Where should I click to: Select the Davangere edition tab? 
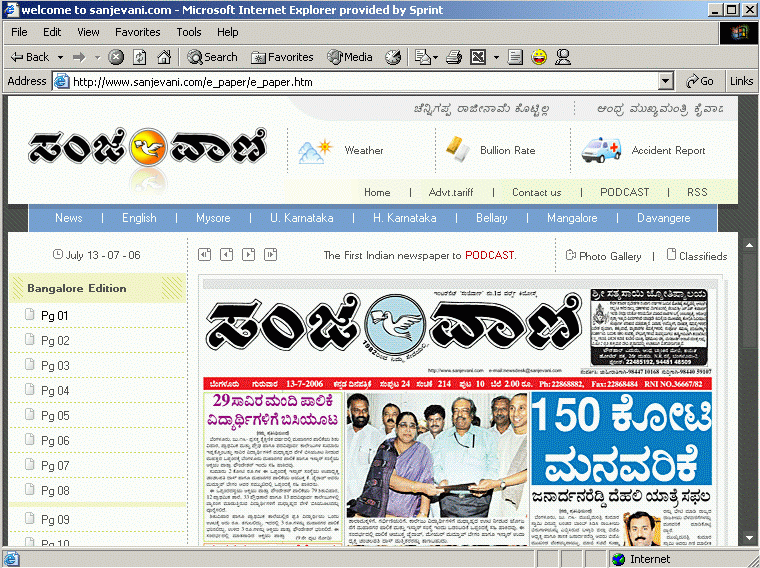664,218
